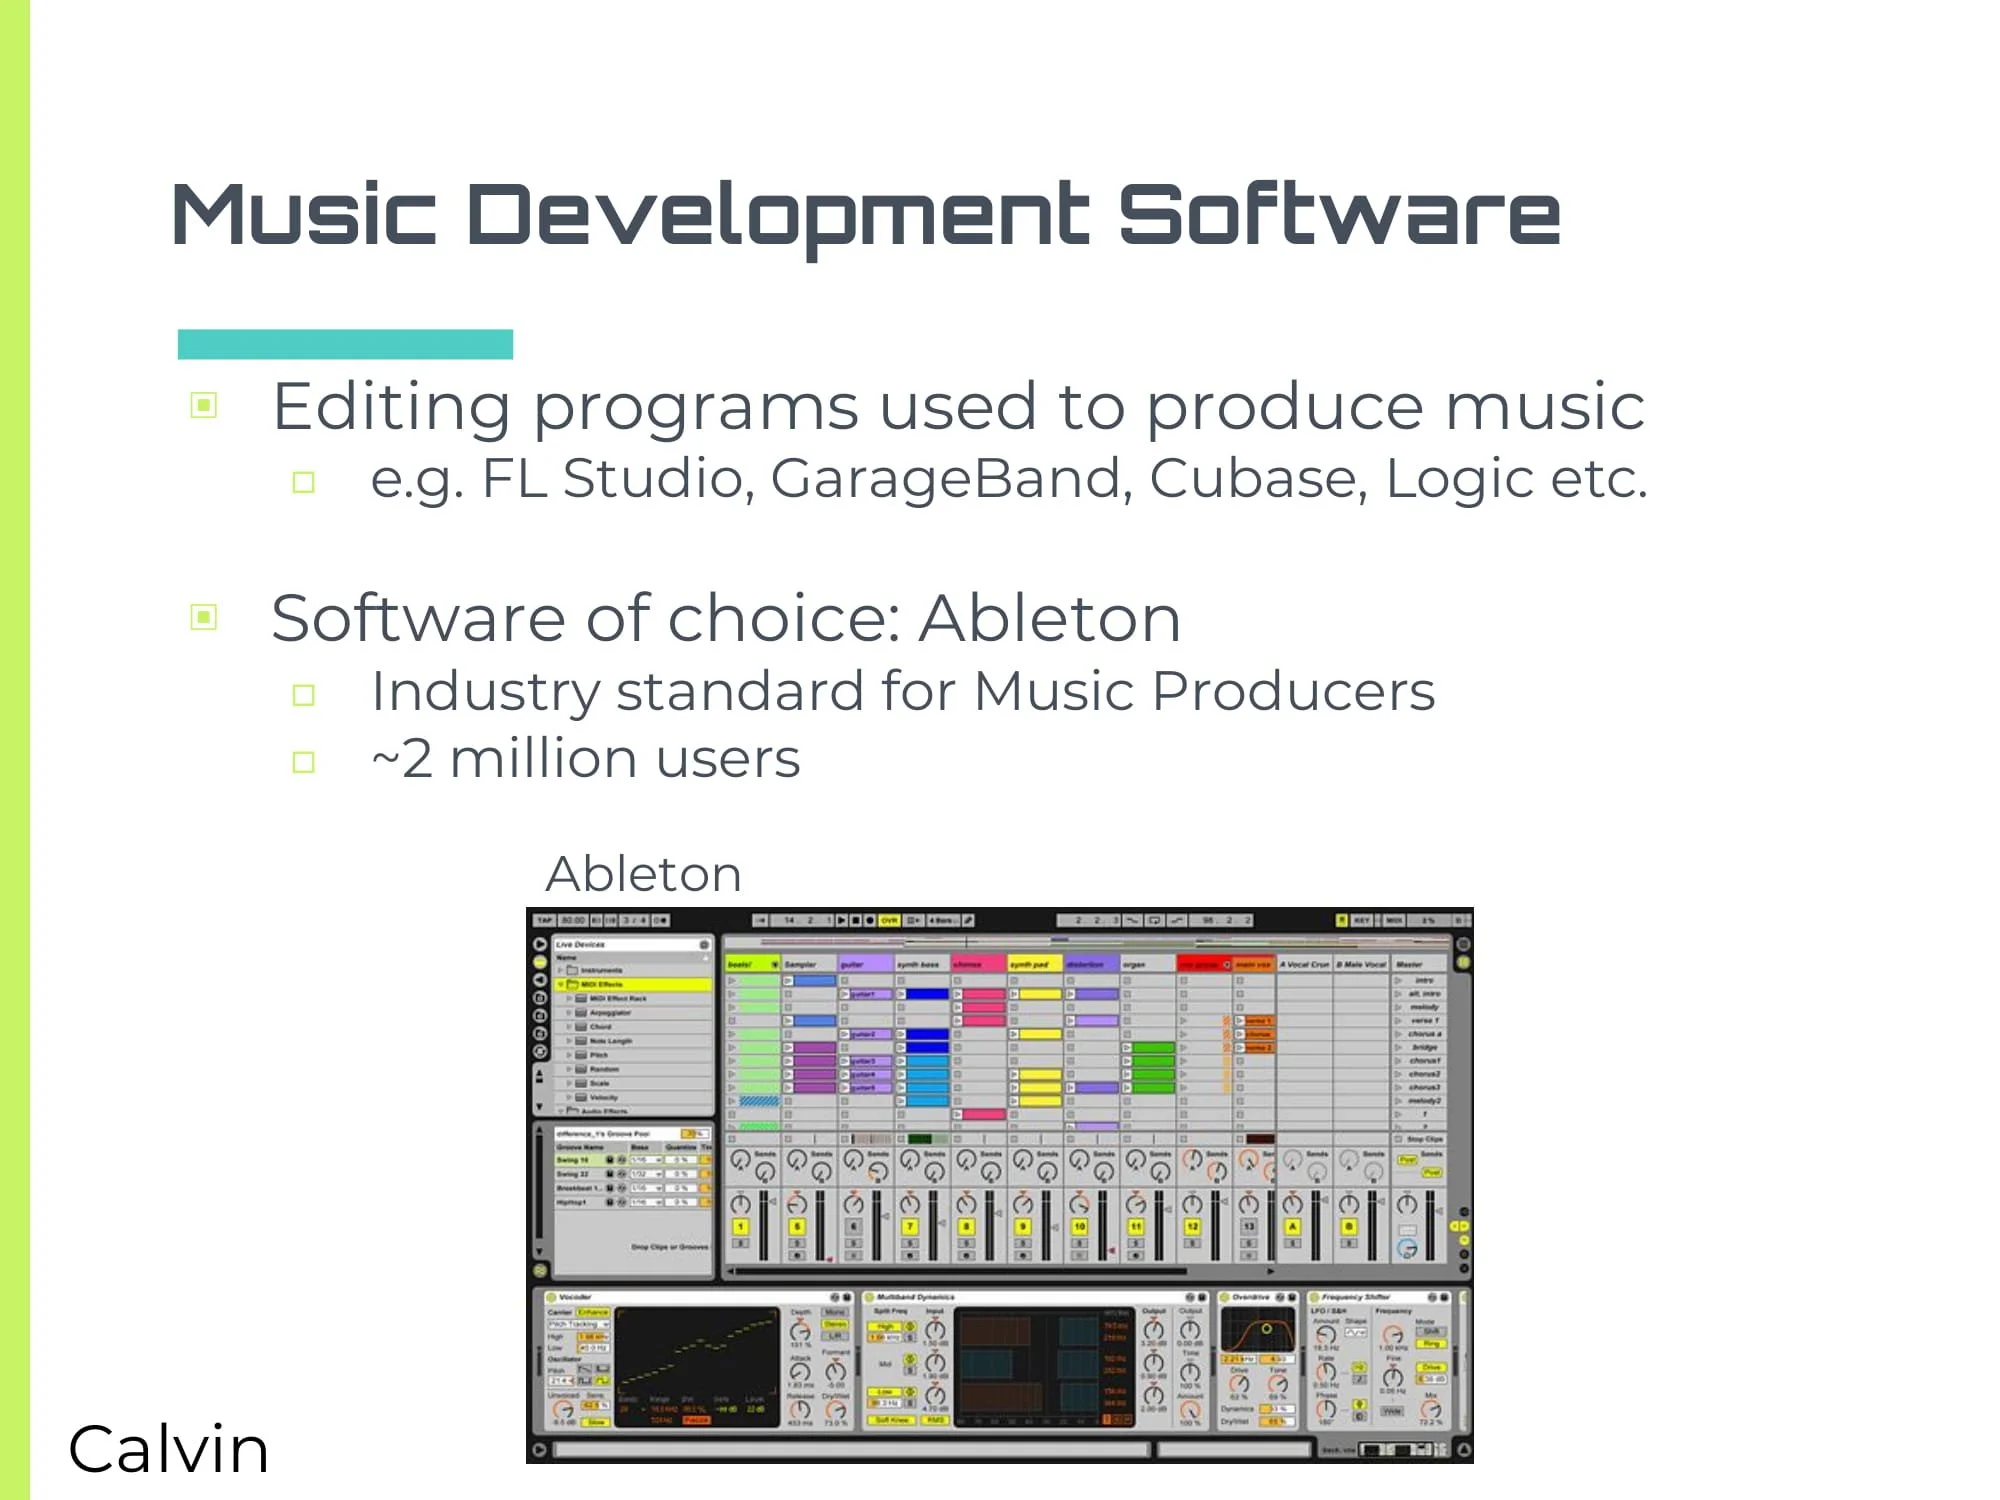Toggle return track A activator
The height and width of the screenshot is (1500, 2000).
1292,1226
